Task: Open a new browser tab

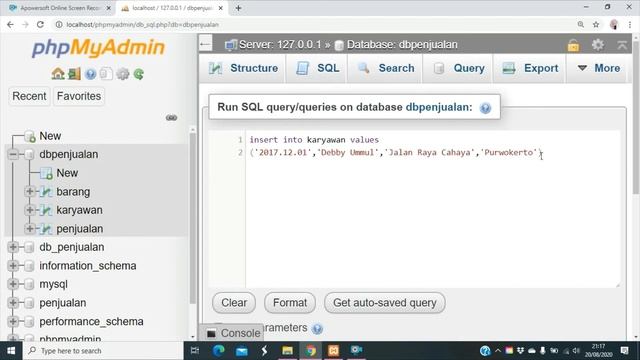Action: (238, 8)
